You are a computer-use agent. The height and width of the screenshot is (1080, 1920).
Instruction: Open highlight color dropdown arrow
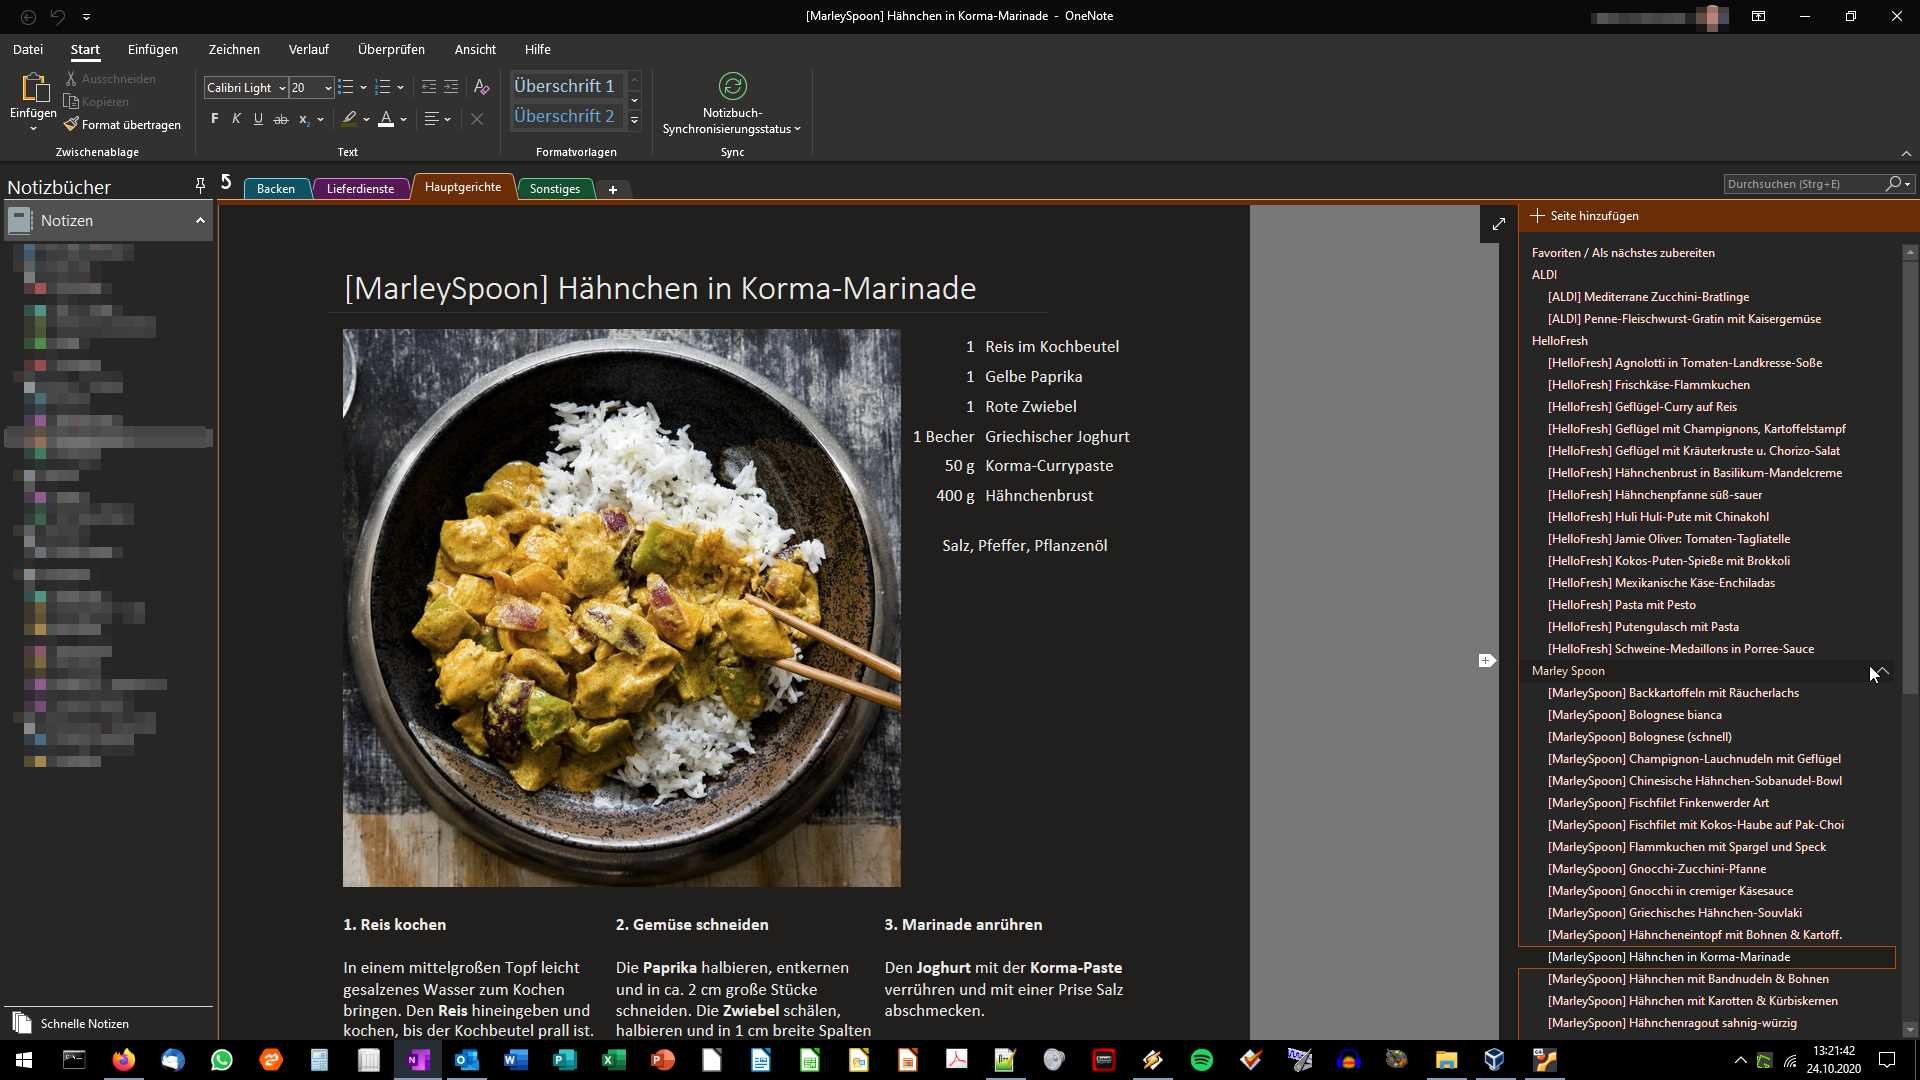366,120
